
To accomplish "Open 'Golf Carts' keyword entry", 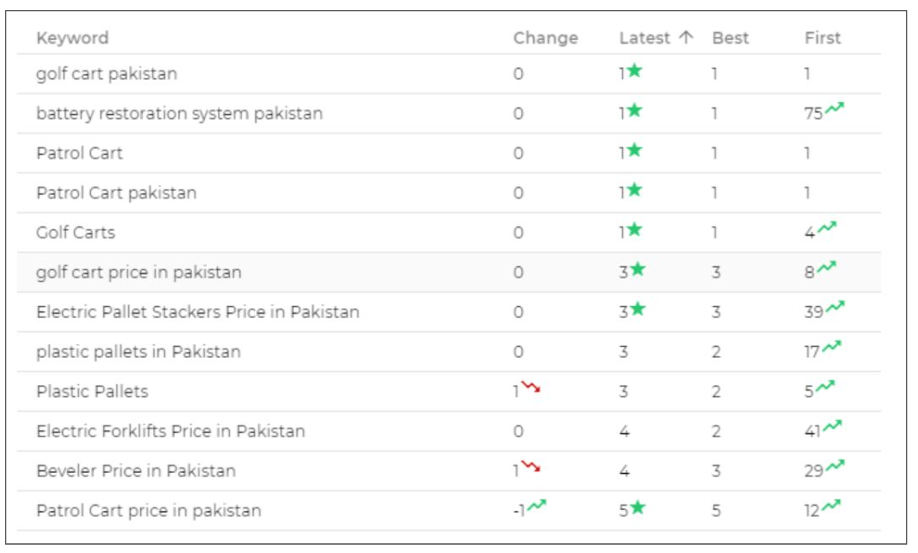I will tap(75, 232).
